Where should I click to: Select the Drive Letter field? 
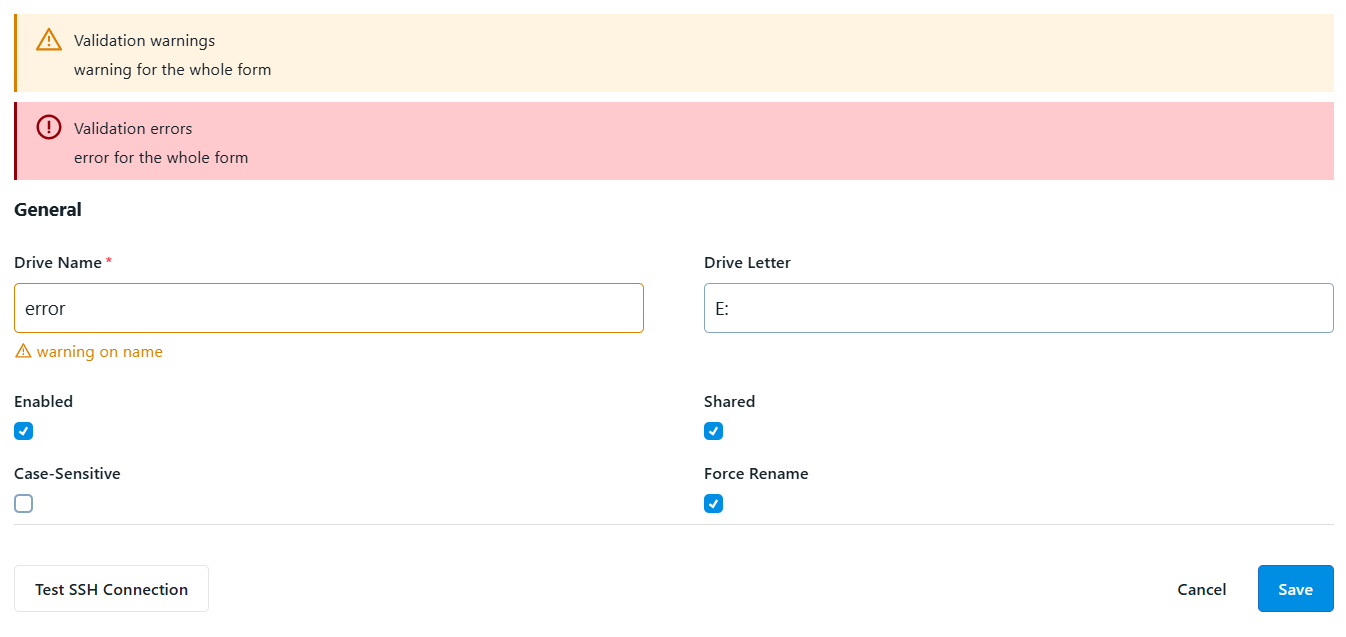coord(1018,308)
